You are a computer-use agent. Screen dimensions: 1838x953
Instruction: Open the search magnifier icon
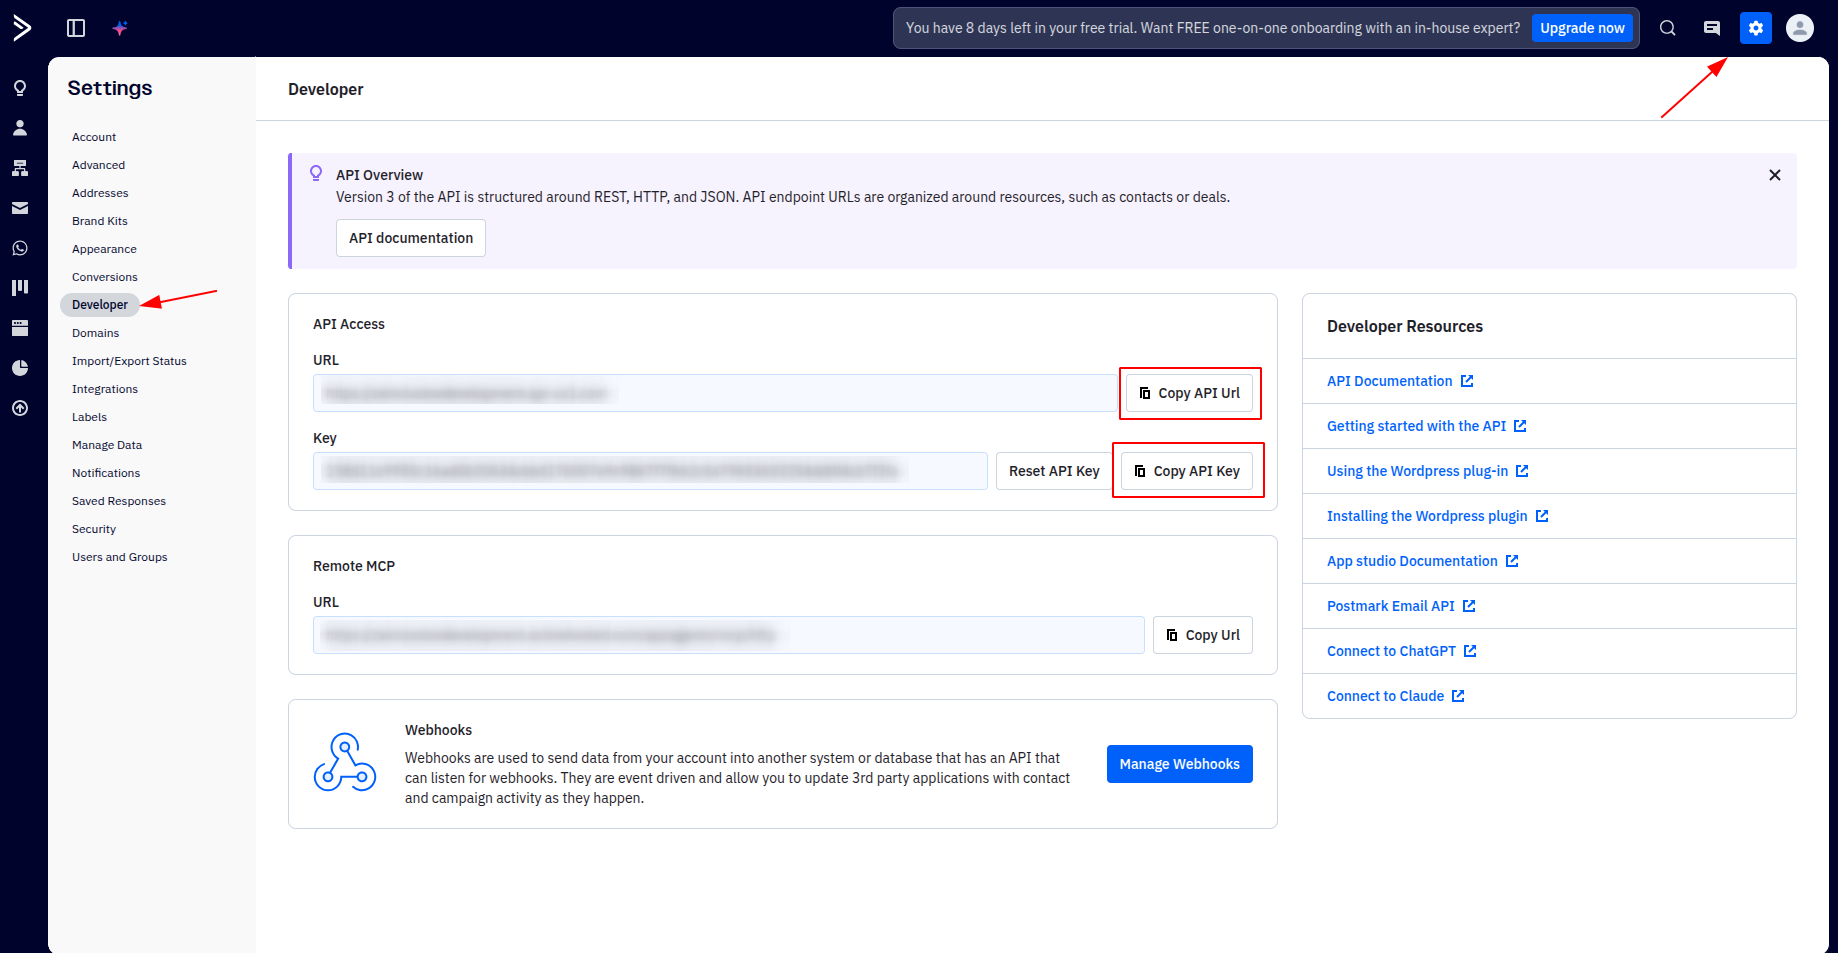(1668, 28)
